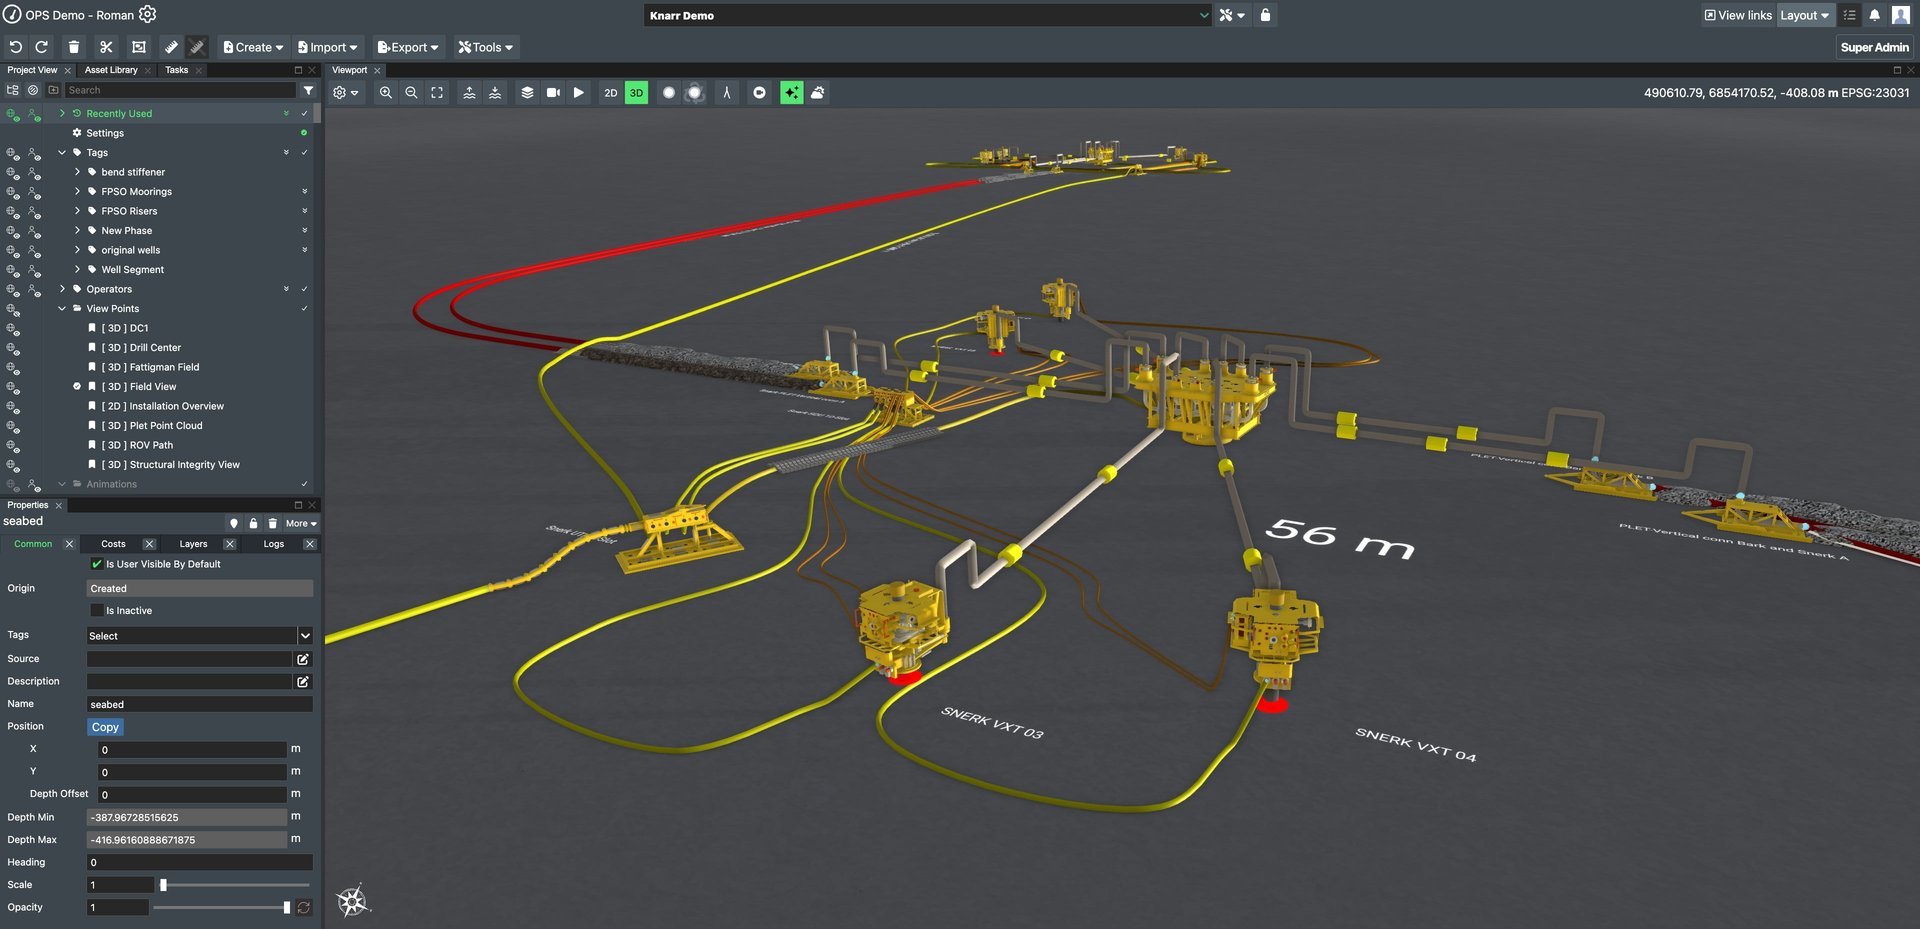Click the filter funnel beside Search

[308, 91]
